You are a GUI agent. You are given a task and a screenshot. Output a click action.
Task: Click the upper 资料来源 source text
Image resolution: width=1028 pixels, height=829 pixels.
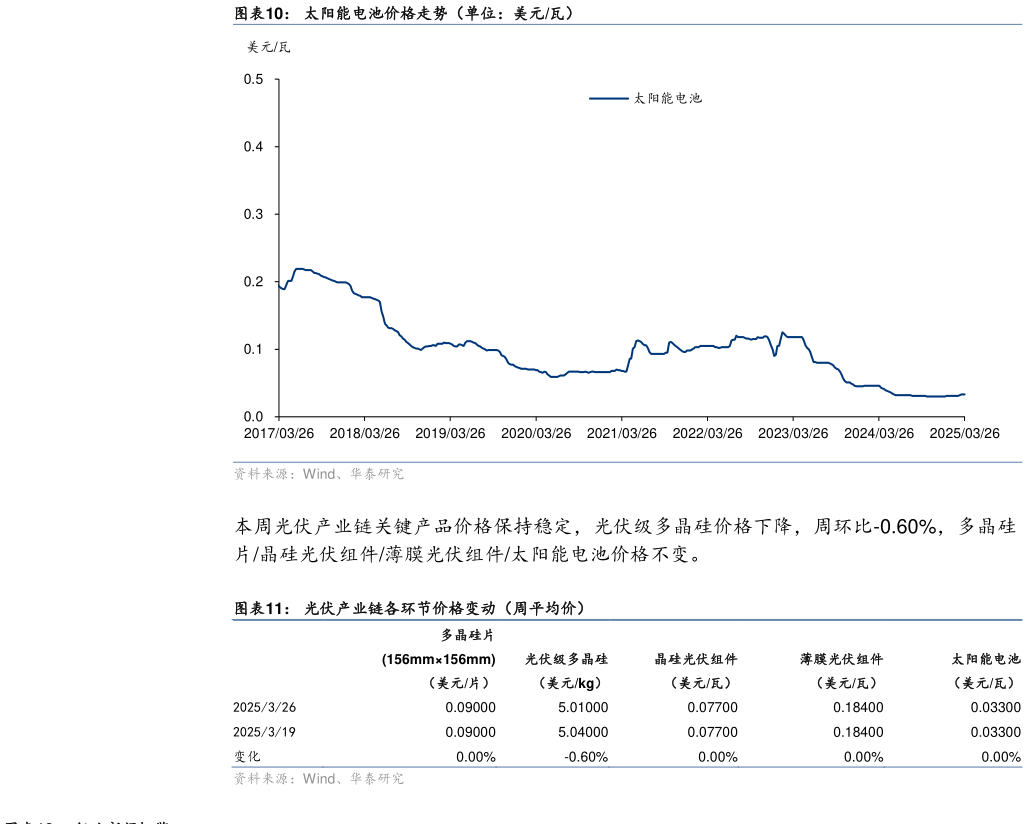[x=319, y=474]
